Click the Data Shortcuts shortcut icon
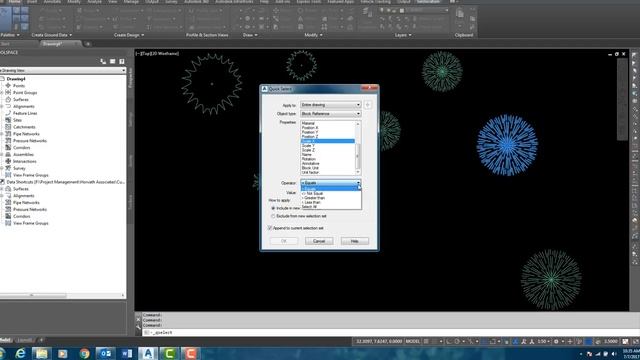This screenshot has width=640, height=360. 2,182
